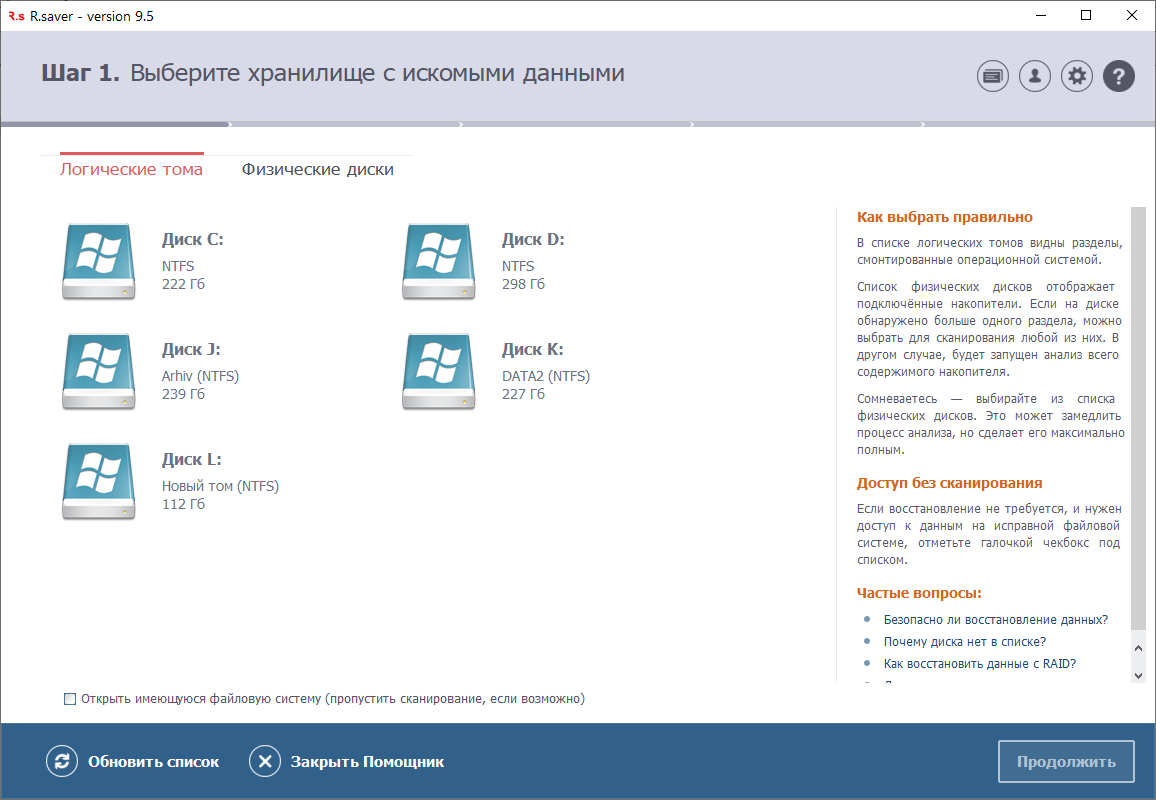Click the help panel scrollbar thumb
The width and height of the screenshot is (1156, 800).
pyautogui.click(x=1138, y=417)
